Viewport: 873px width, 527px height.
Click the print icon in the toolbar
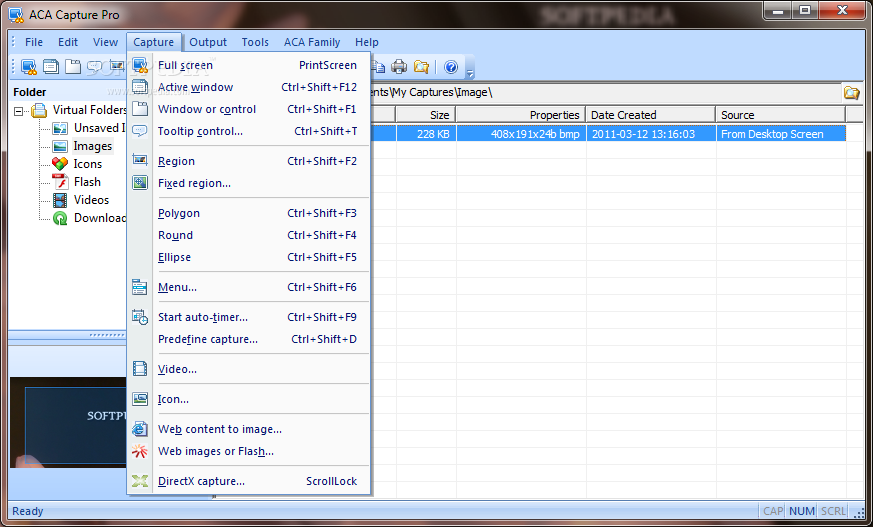[399, 67]
